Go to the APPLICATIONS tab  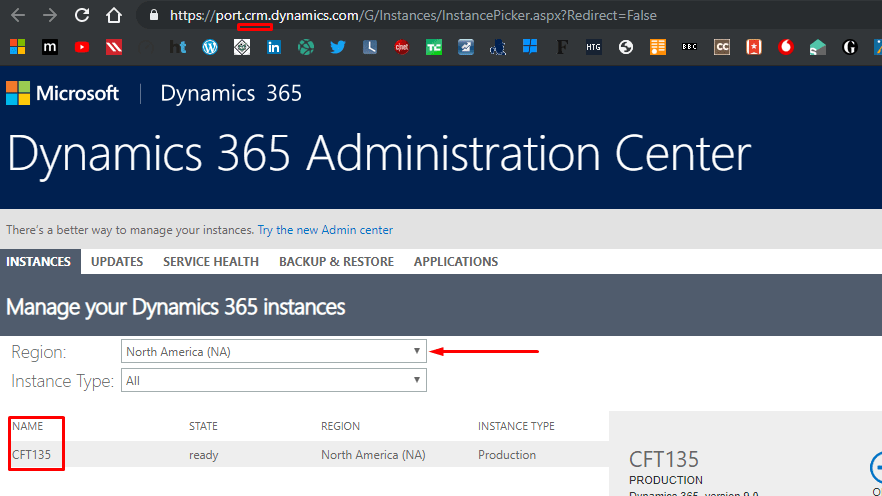456,261
